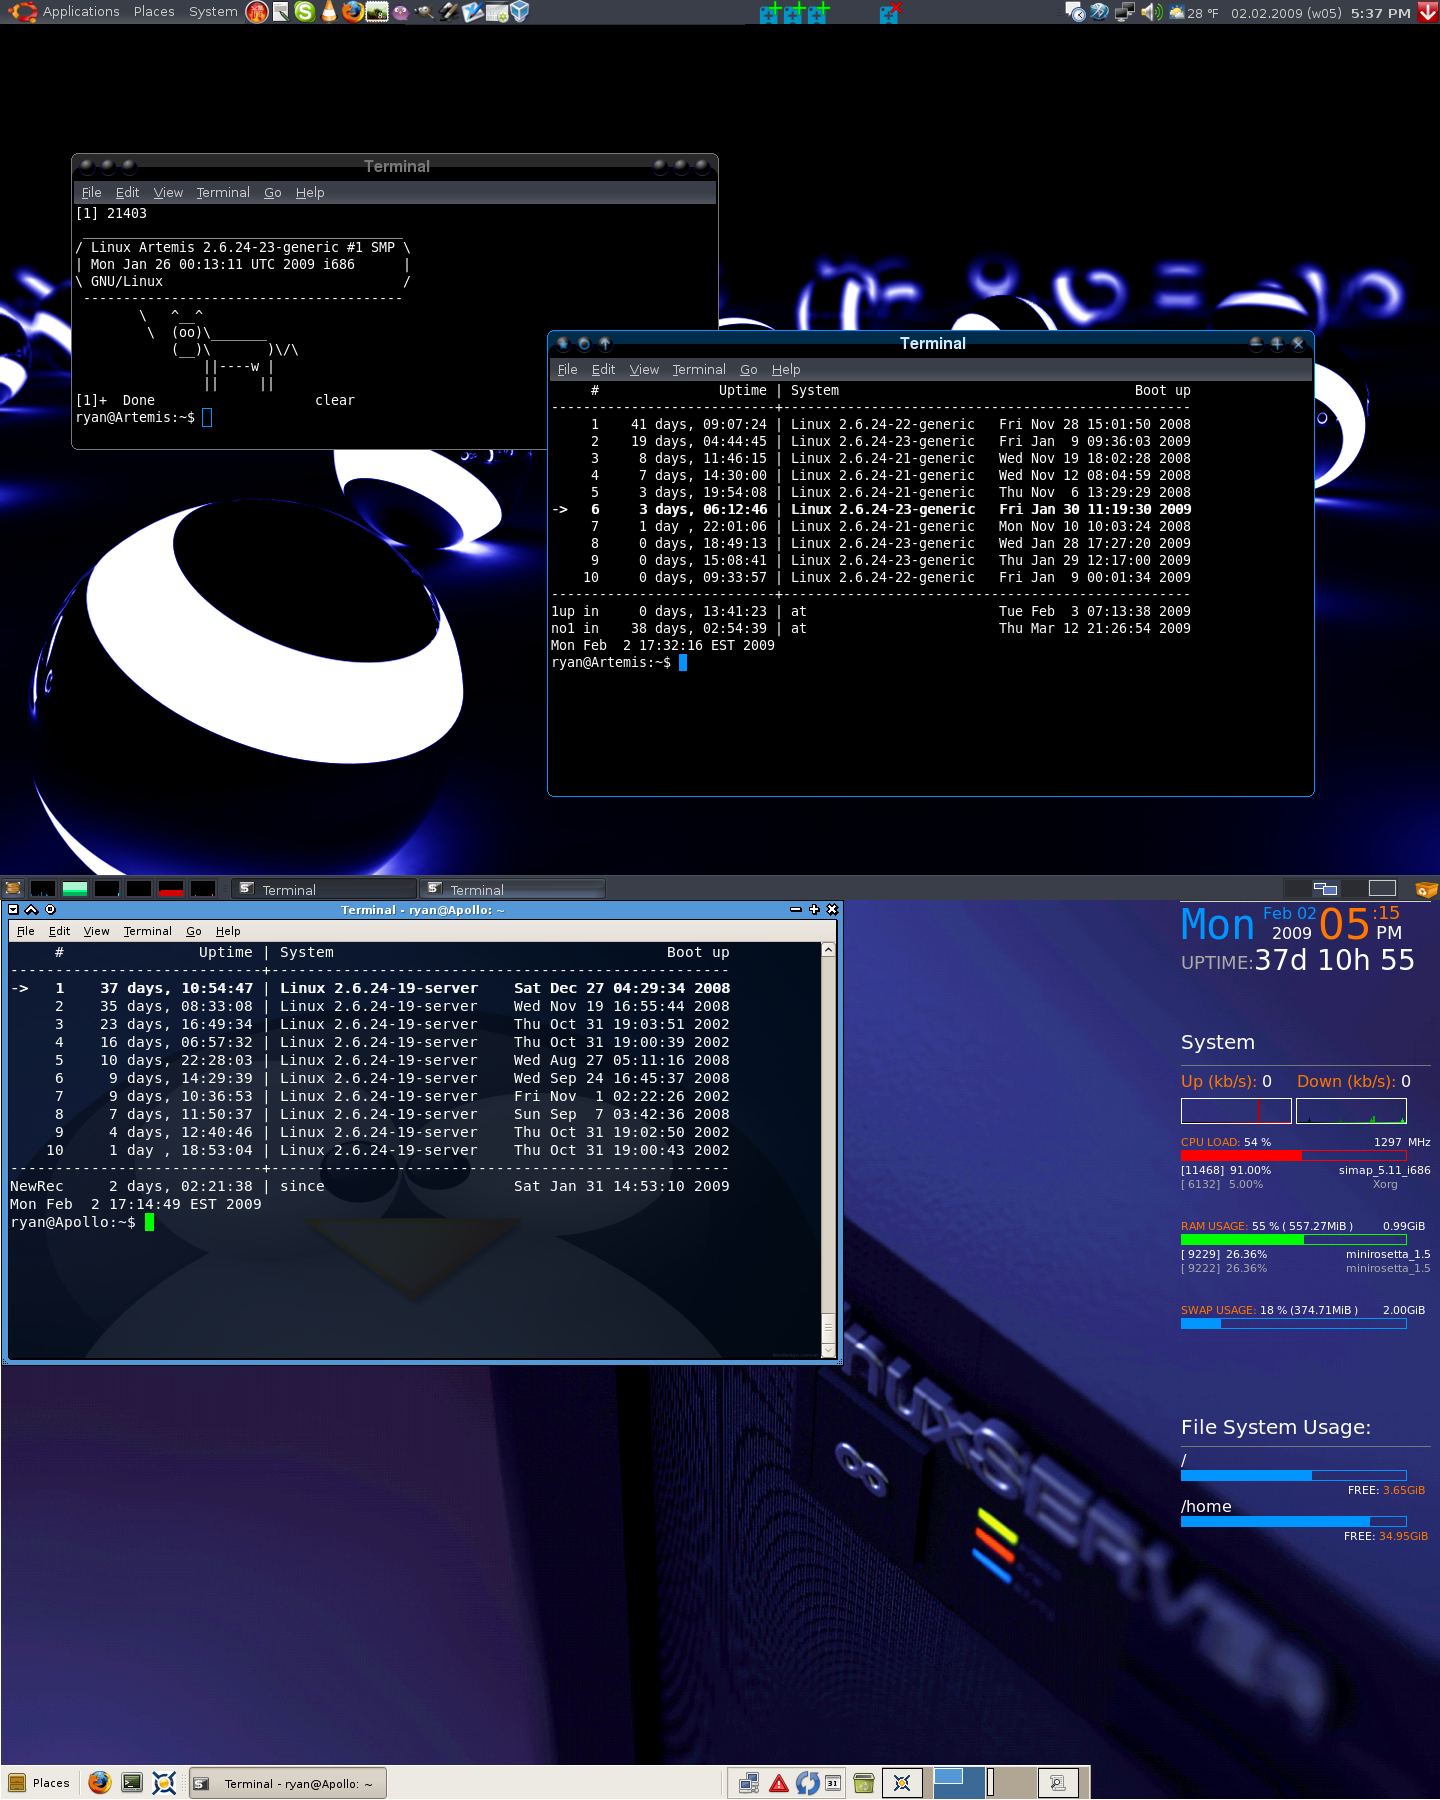
Task: Click the 'ryan@Apollo:~$' prompt line
Action: coord(82,1222)
